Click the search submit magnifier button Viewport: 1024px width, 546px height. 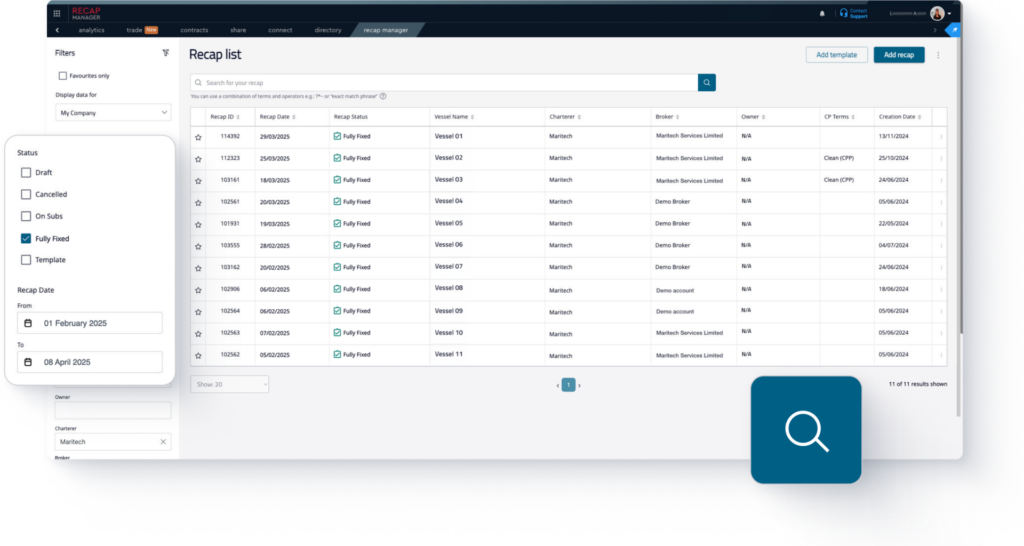point(707,82)
